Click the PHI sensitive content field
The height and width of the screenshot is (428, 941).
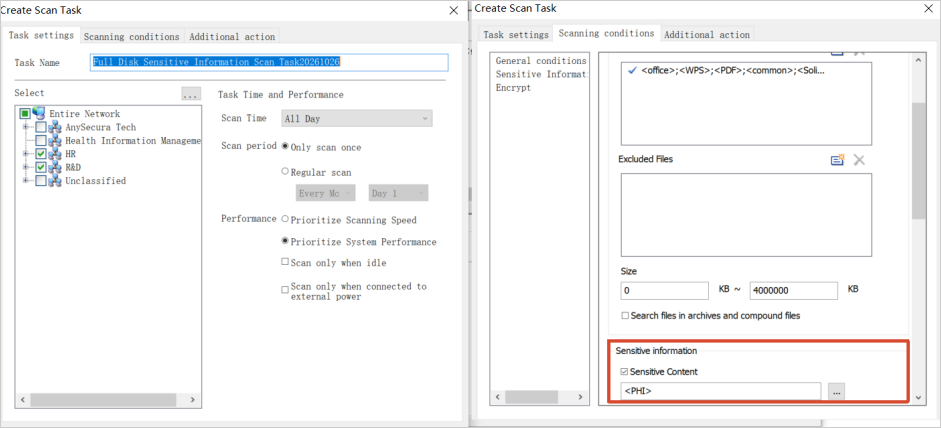pos(721,391)
